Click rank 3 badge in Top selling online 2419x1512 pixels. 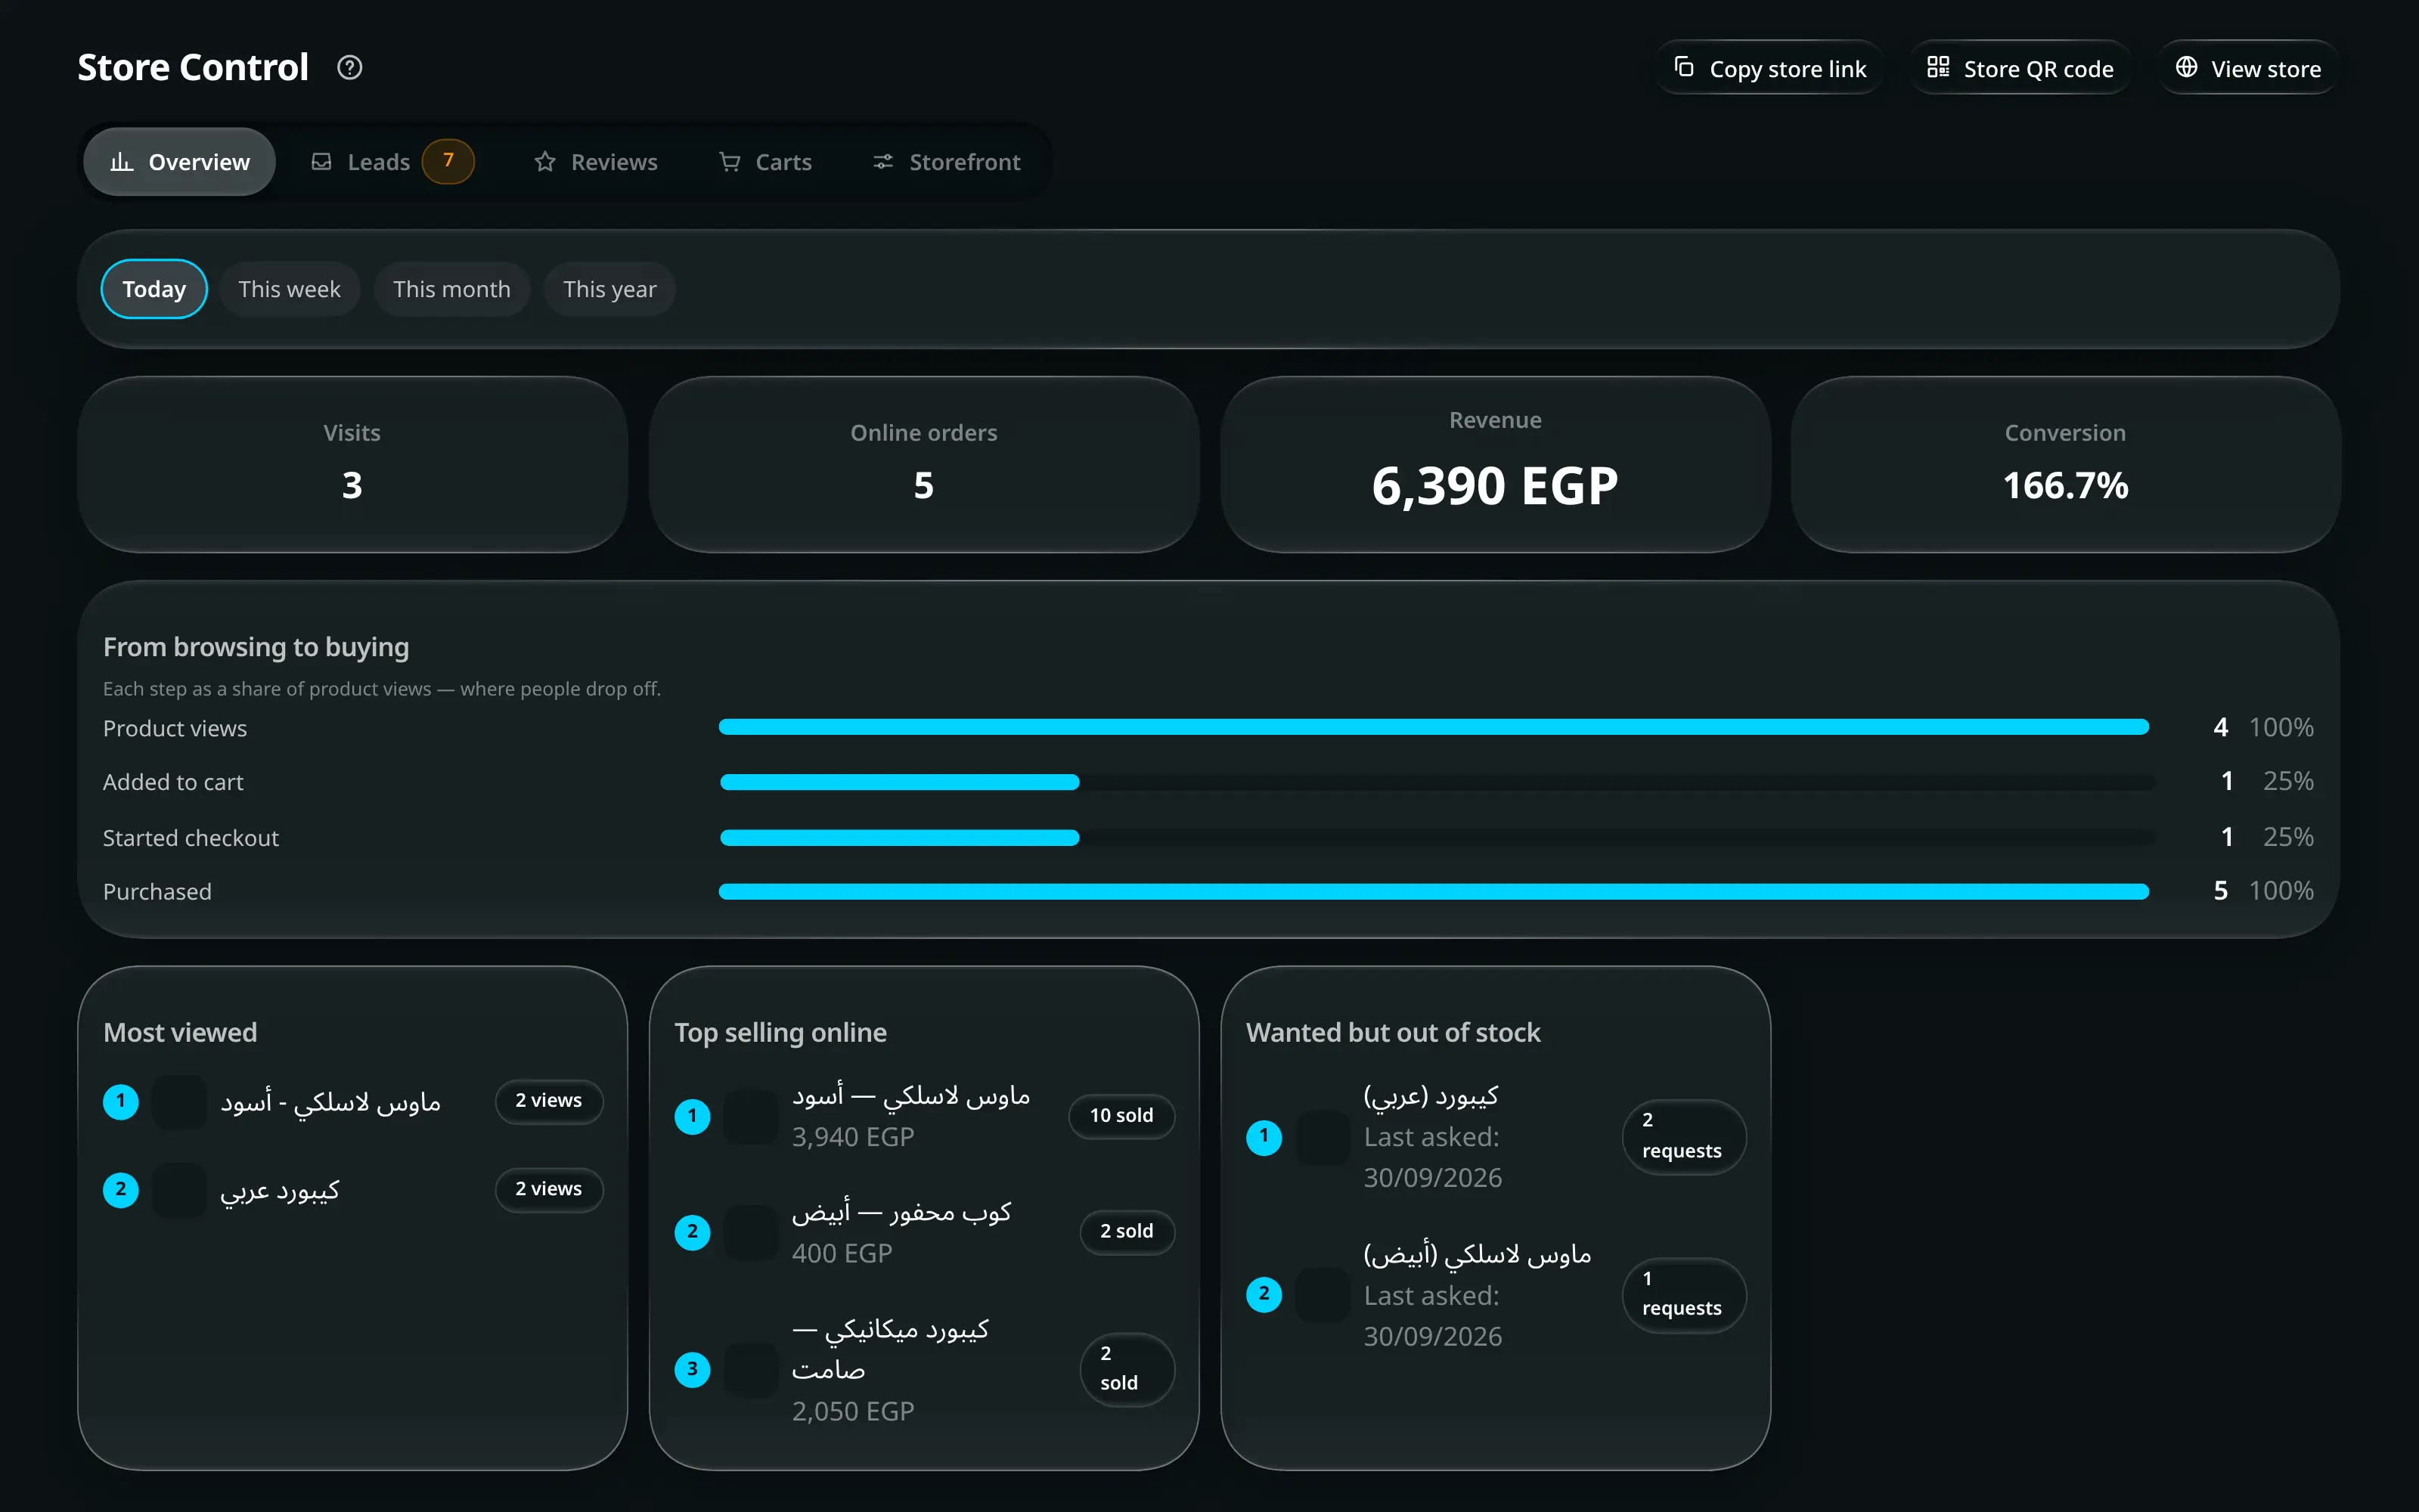(x=692, y=1369)
